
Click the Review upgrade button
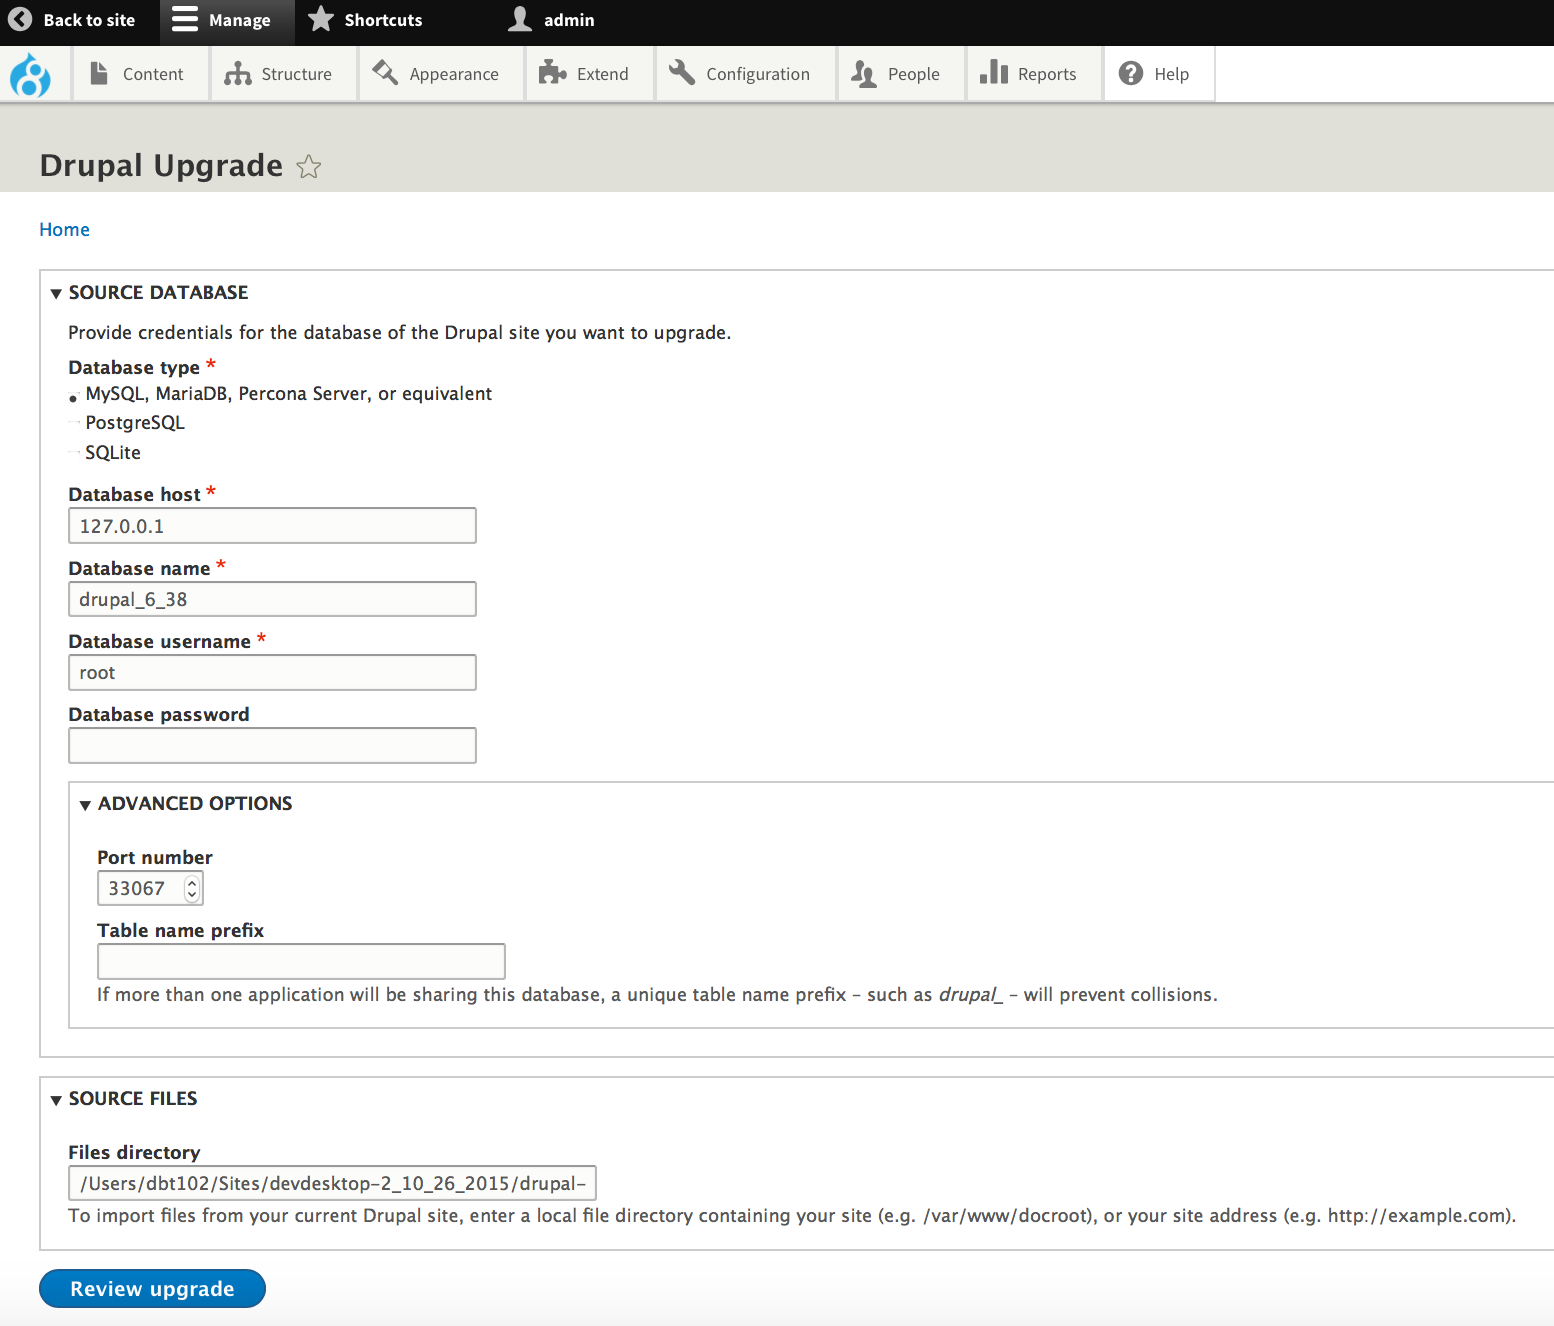click(152, 1289)
